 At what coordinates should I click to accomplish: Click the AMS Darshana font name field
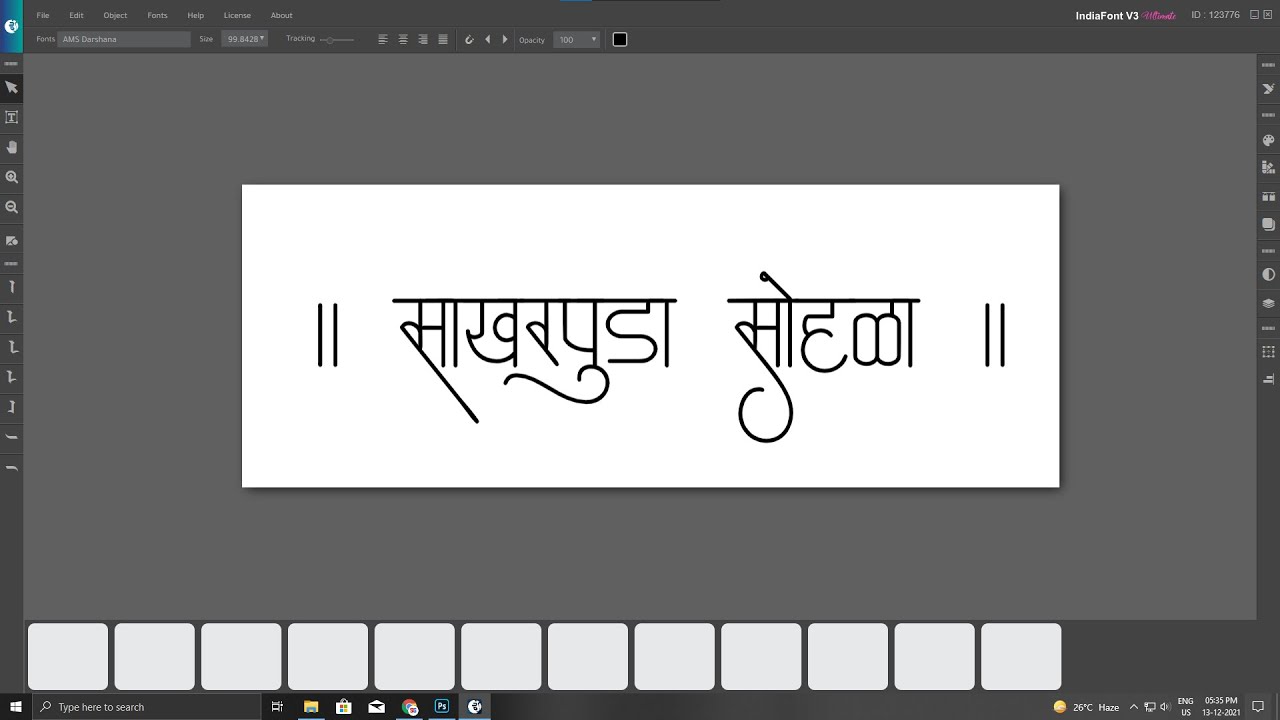pos(124,39)
